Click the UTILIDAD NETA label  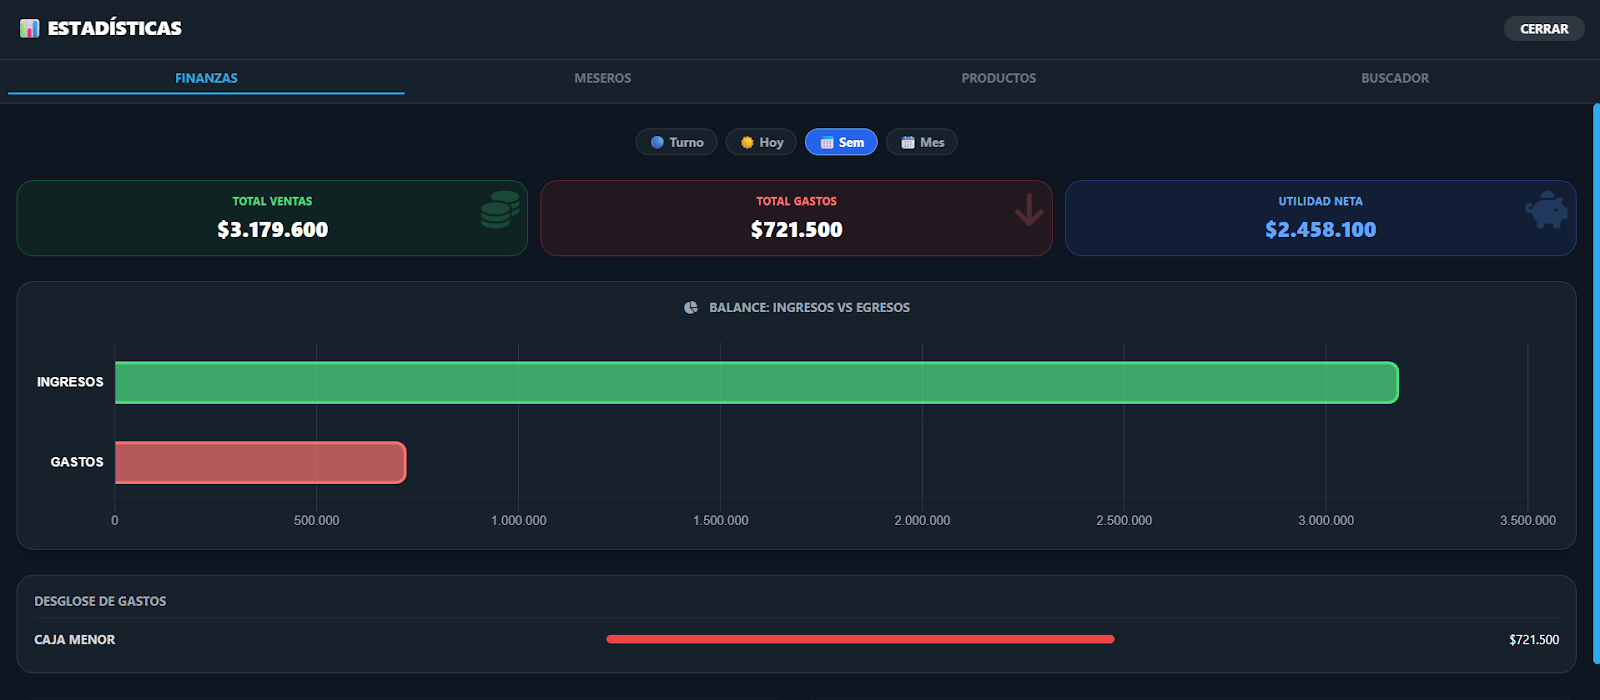click(1321, 201)
